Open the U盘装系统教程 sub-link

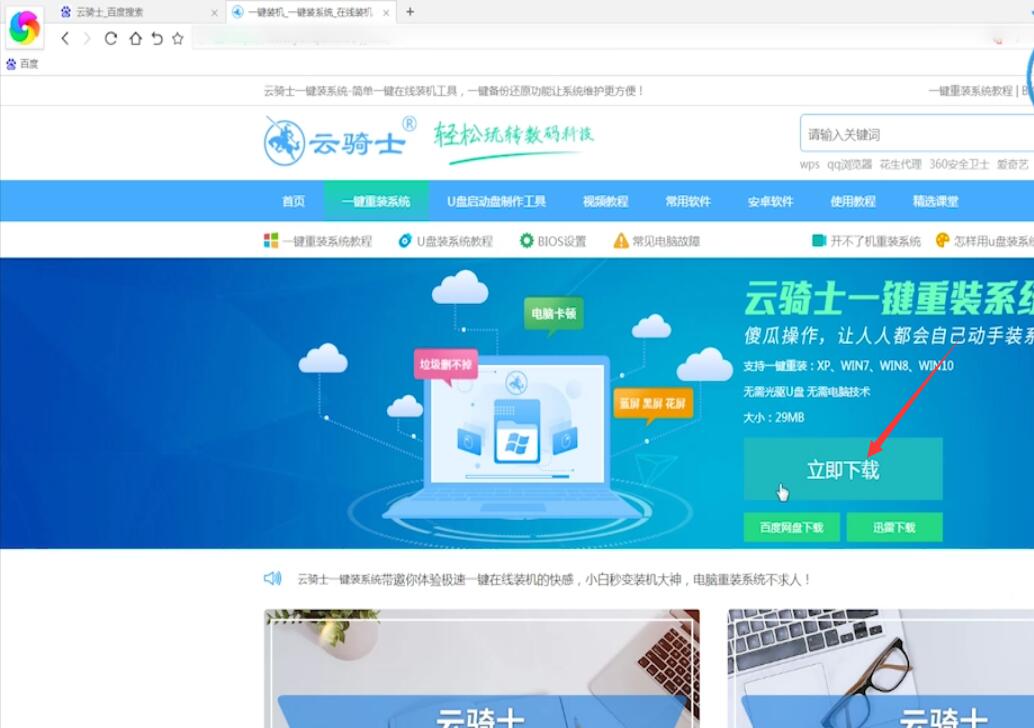[454, 241]
